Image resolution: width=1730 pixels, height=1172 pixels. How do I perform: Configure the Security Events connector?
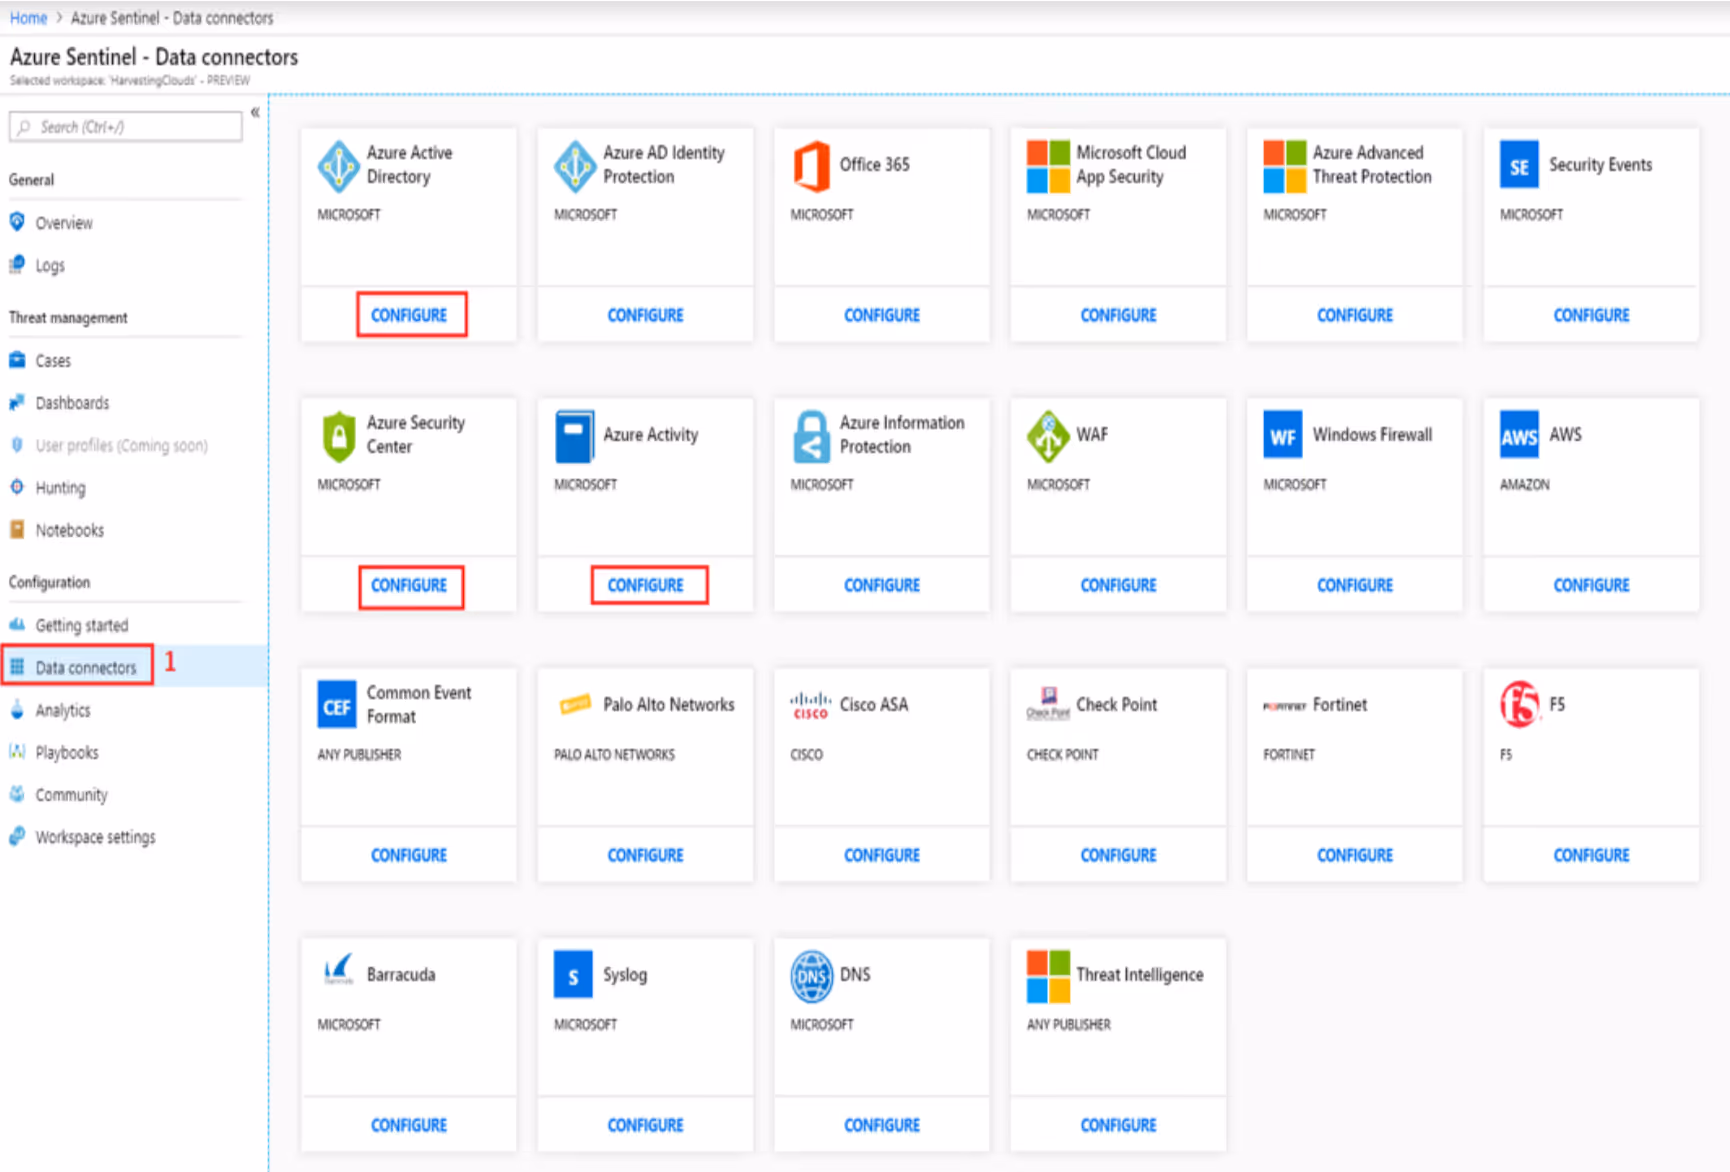tap(1591, 315)
